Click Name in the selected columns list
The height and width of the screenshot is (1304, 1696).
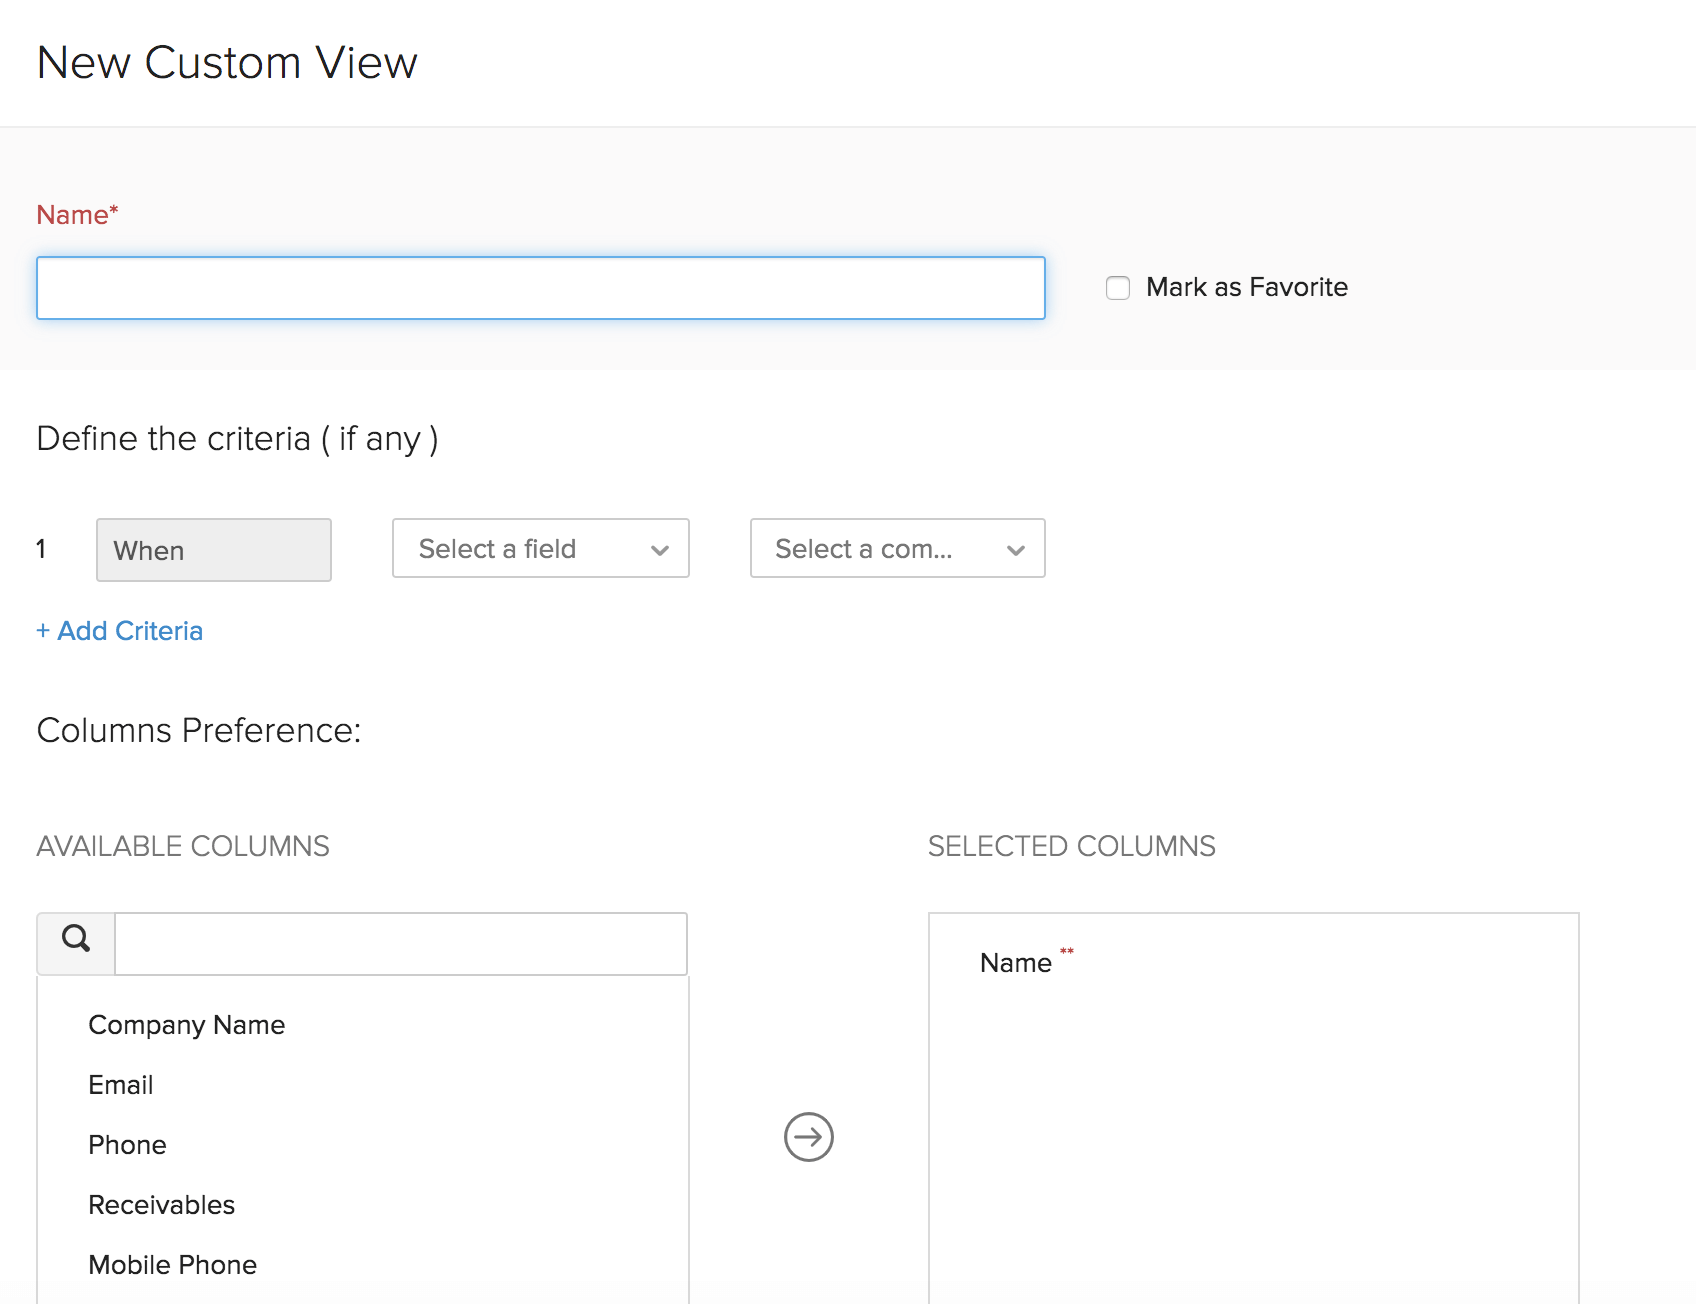1015,962
